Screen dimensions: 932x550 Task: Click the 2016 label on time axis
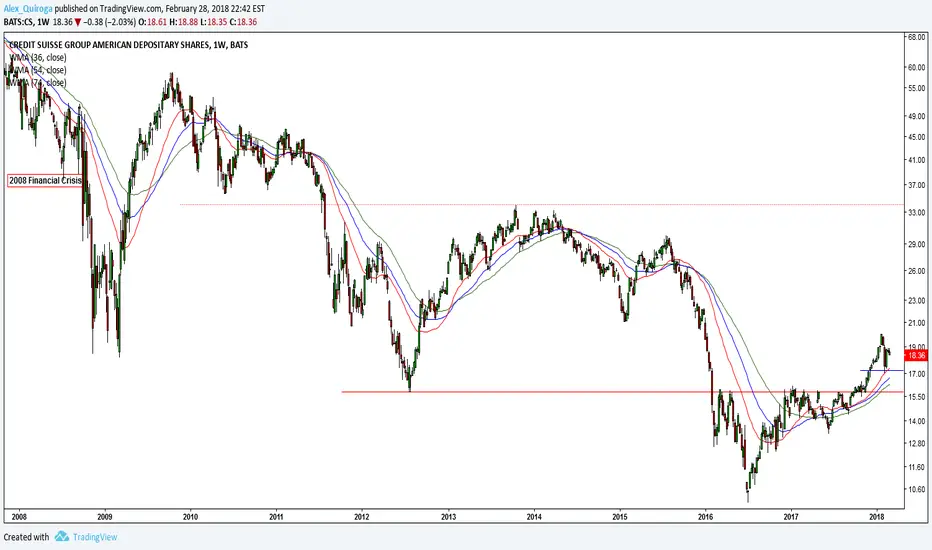(705, 517)
